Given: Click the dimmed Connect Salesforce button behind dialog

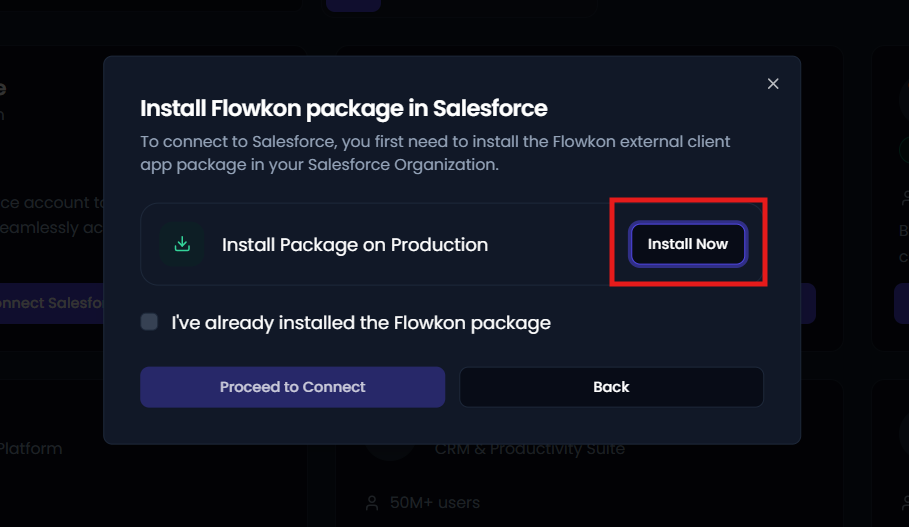Looking at the screenshot, I should click(52, 303).
